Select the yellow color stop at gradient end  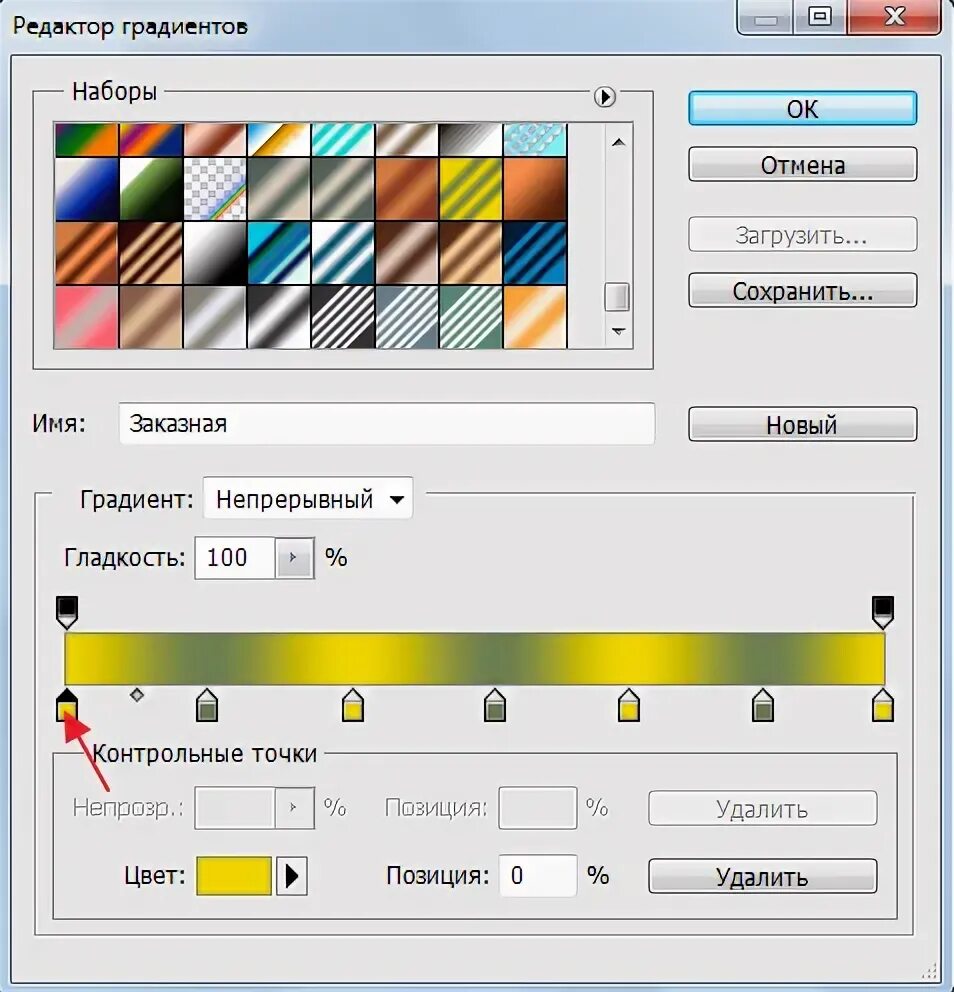tap(883, 705)
